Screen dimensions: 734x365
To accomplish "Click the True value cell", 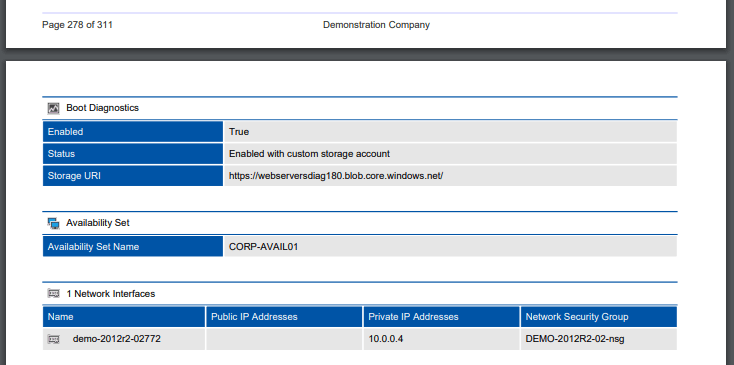I will [450, 131].
